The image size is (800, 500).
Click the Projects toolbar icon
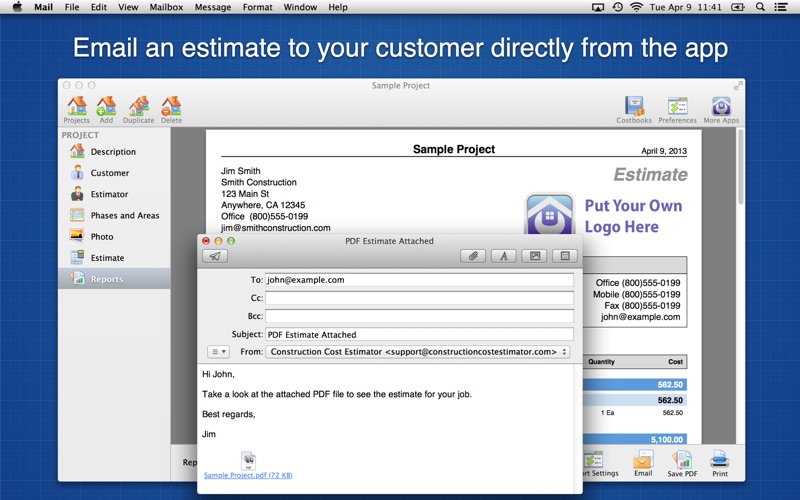click(76, 108)
